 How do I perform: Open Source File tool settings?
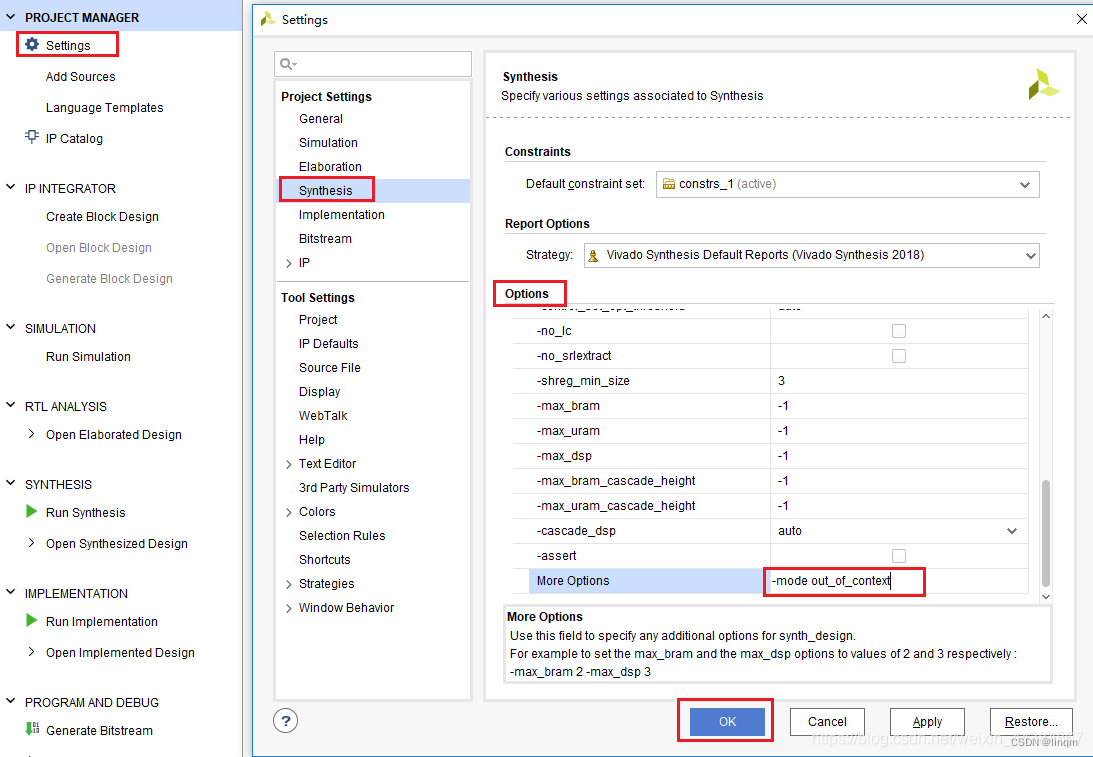click(330, 367)
